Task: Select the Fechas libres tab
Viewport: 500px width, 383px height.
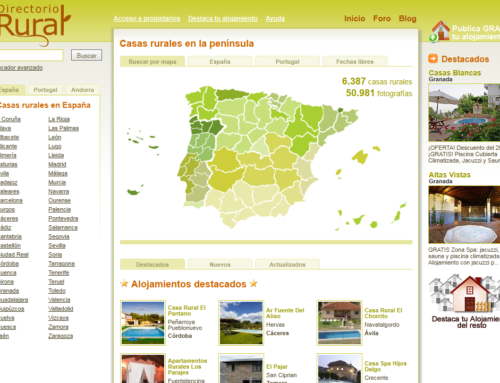Action: (x=355, y=61)
